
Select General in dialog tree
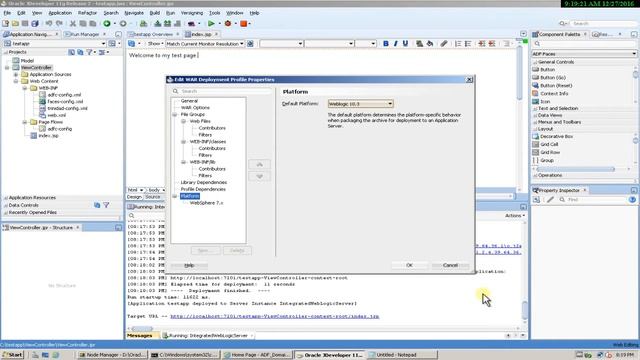pos(189,101)
